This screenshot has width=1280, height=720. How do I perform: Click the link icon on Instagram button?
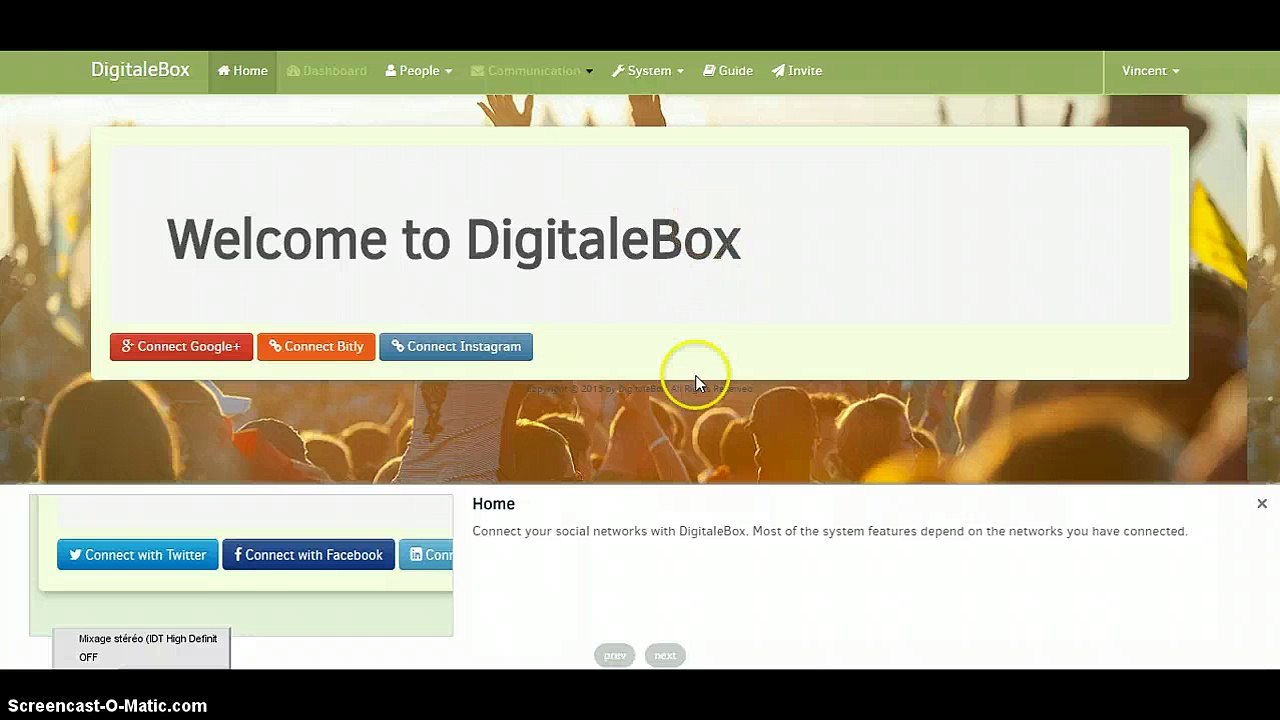tap(397, 346)
